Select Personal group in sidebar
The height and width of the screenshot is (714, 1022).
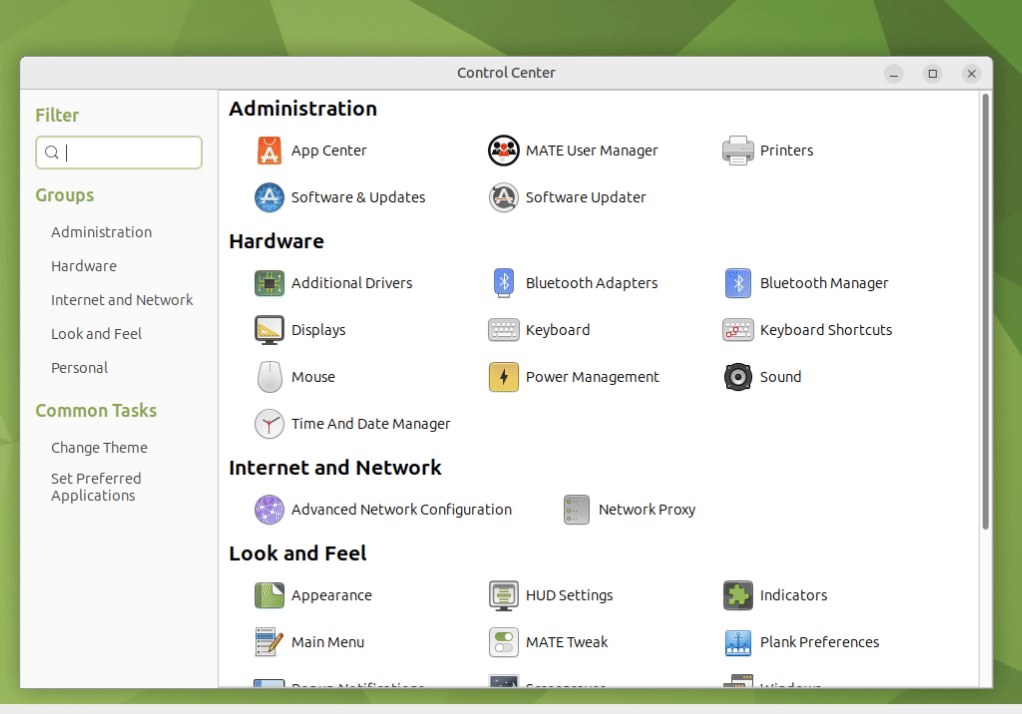pos(80,368)
